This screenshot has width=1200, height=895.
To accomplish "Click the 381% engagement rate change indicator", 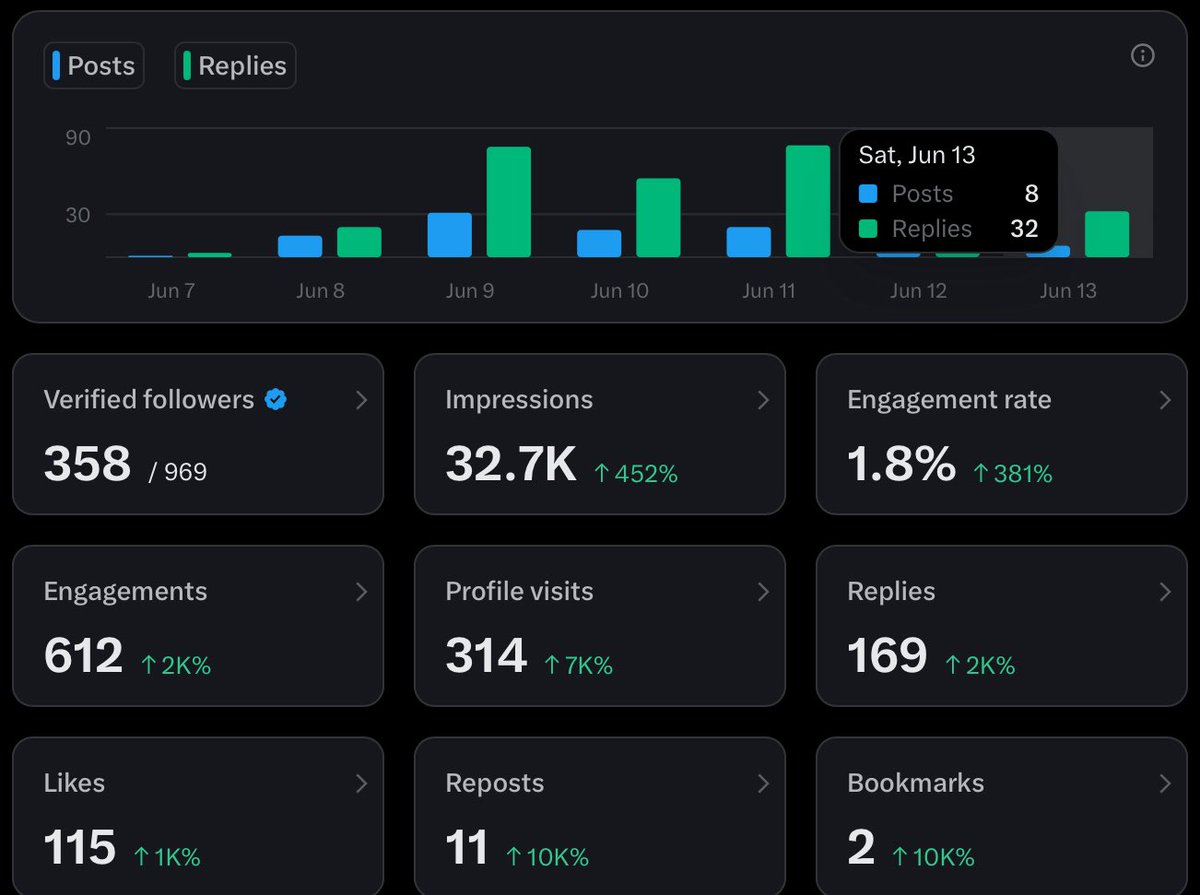I will 1013,474.
